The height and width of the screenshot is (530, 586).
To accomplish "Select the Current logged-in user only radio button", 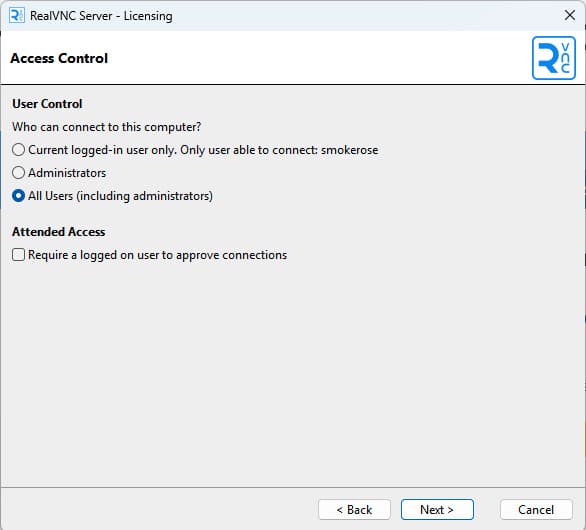I will [18, 150].
